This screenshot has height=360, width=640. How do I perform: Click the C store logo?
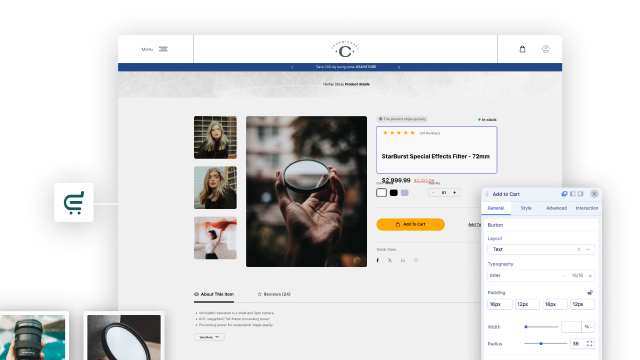[345, 49]
